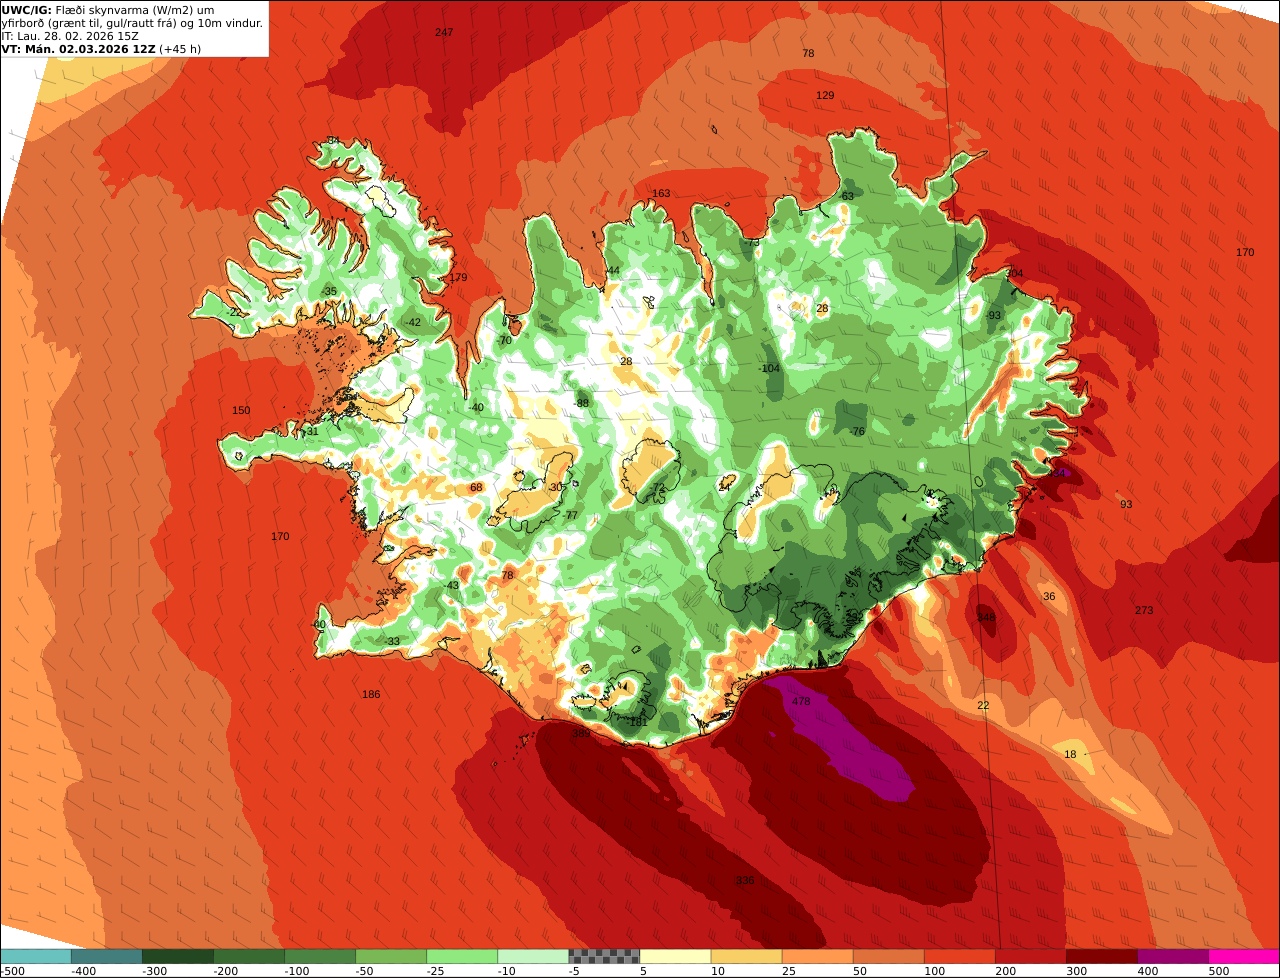
Task: Click the map value 63 in the northeast
Action: pyautogui.click(x=848, y=197)
